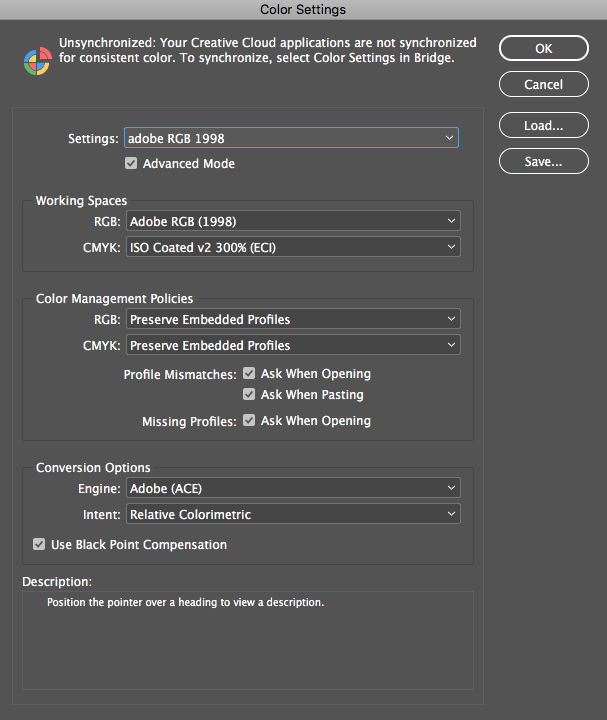
Task: Expand the Working Spaces RGB dropdown
Action: [x=293, y=221]
